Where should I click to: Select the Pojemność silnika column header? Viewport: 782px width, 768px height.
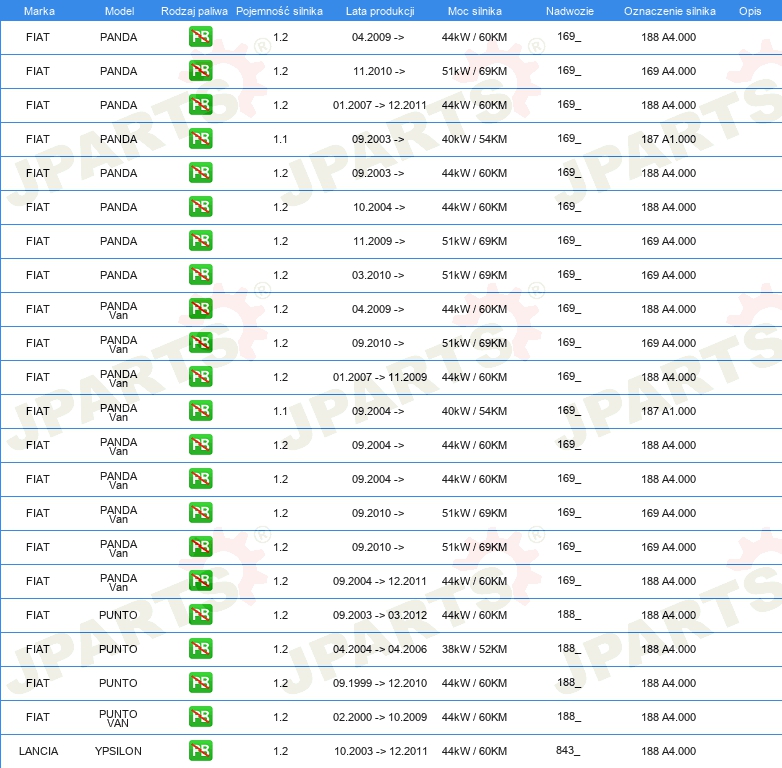pos(279,11)
